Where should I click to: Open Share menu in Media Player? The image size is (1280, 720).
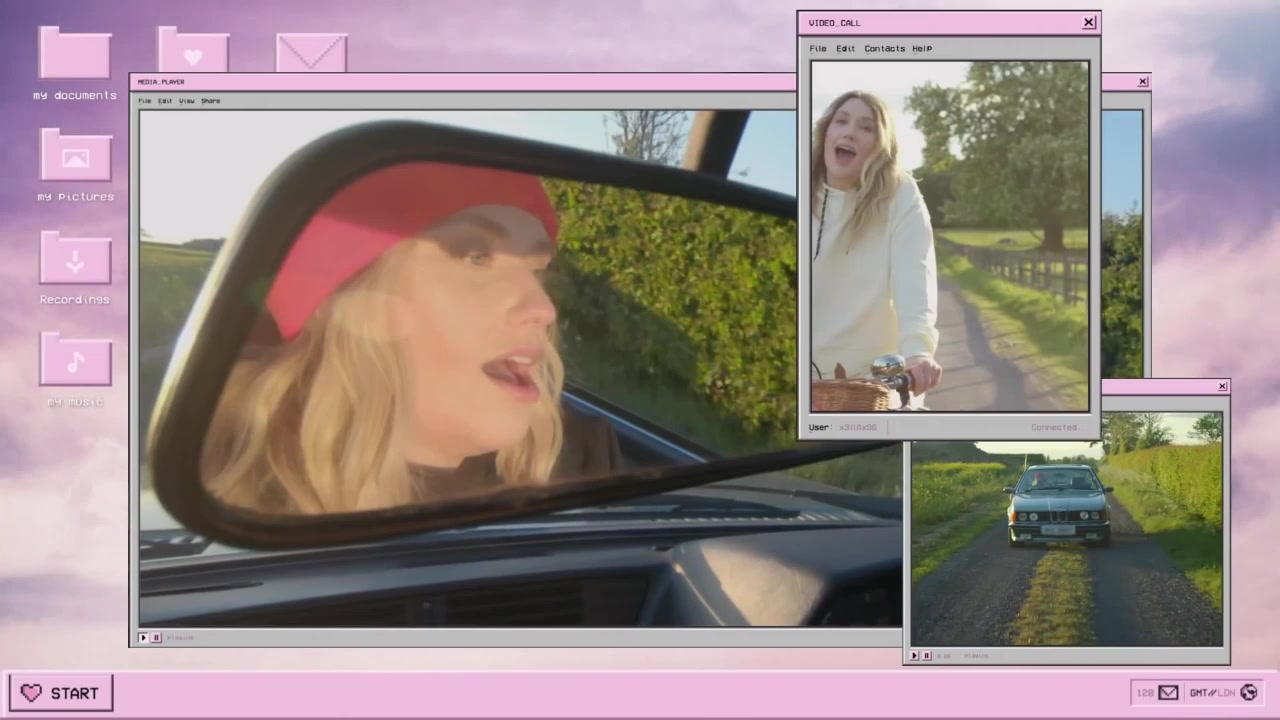(x=211, y=101)
